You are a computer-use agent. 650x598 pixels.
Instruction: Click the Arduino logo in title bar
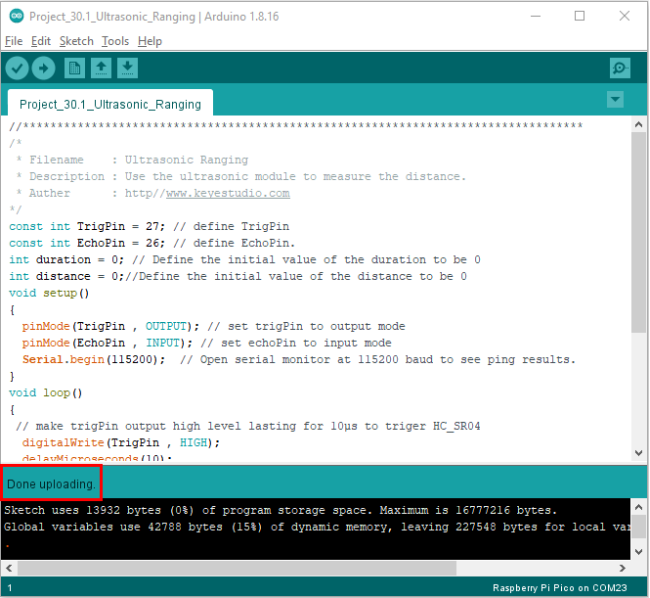click(17, 16)
